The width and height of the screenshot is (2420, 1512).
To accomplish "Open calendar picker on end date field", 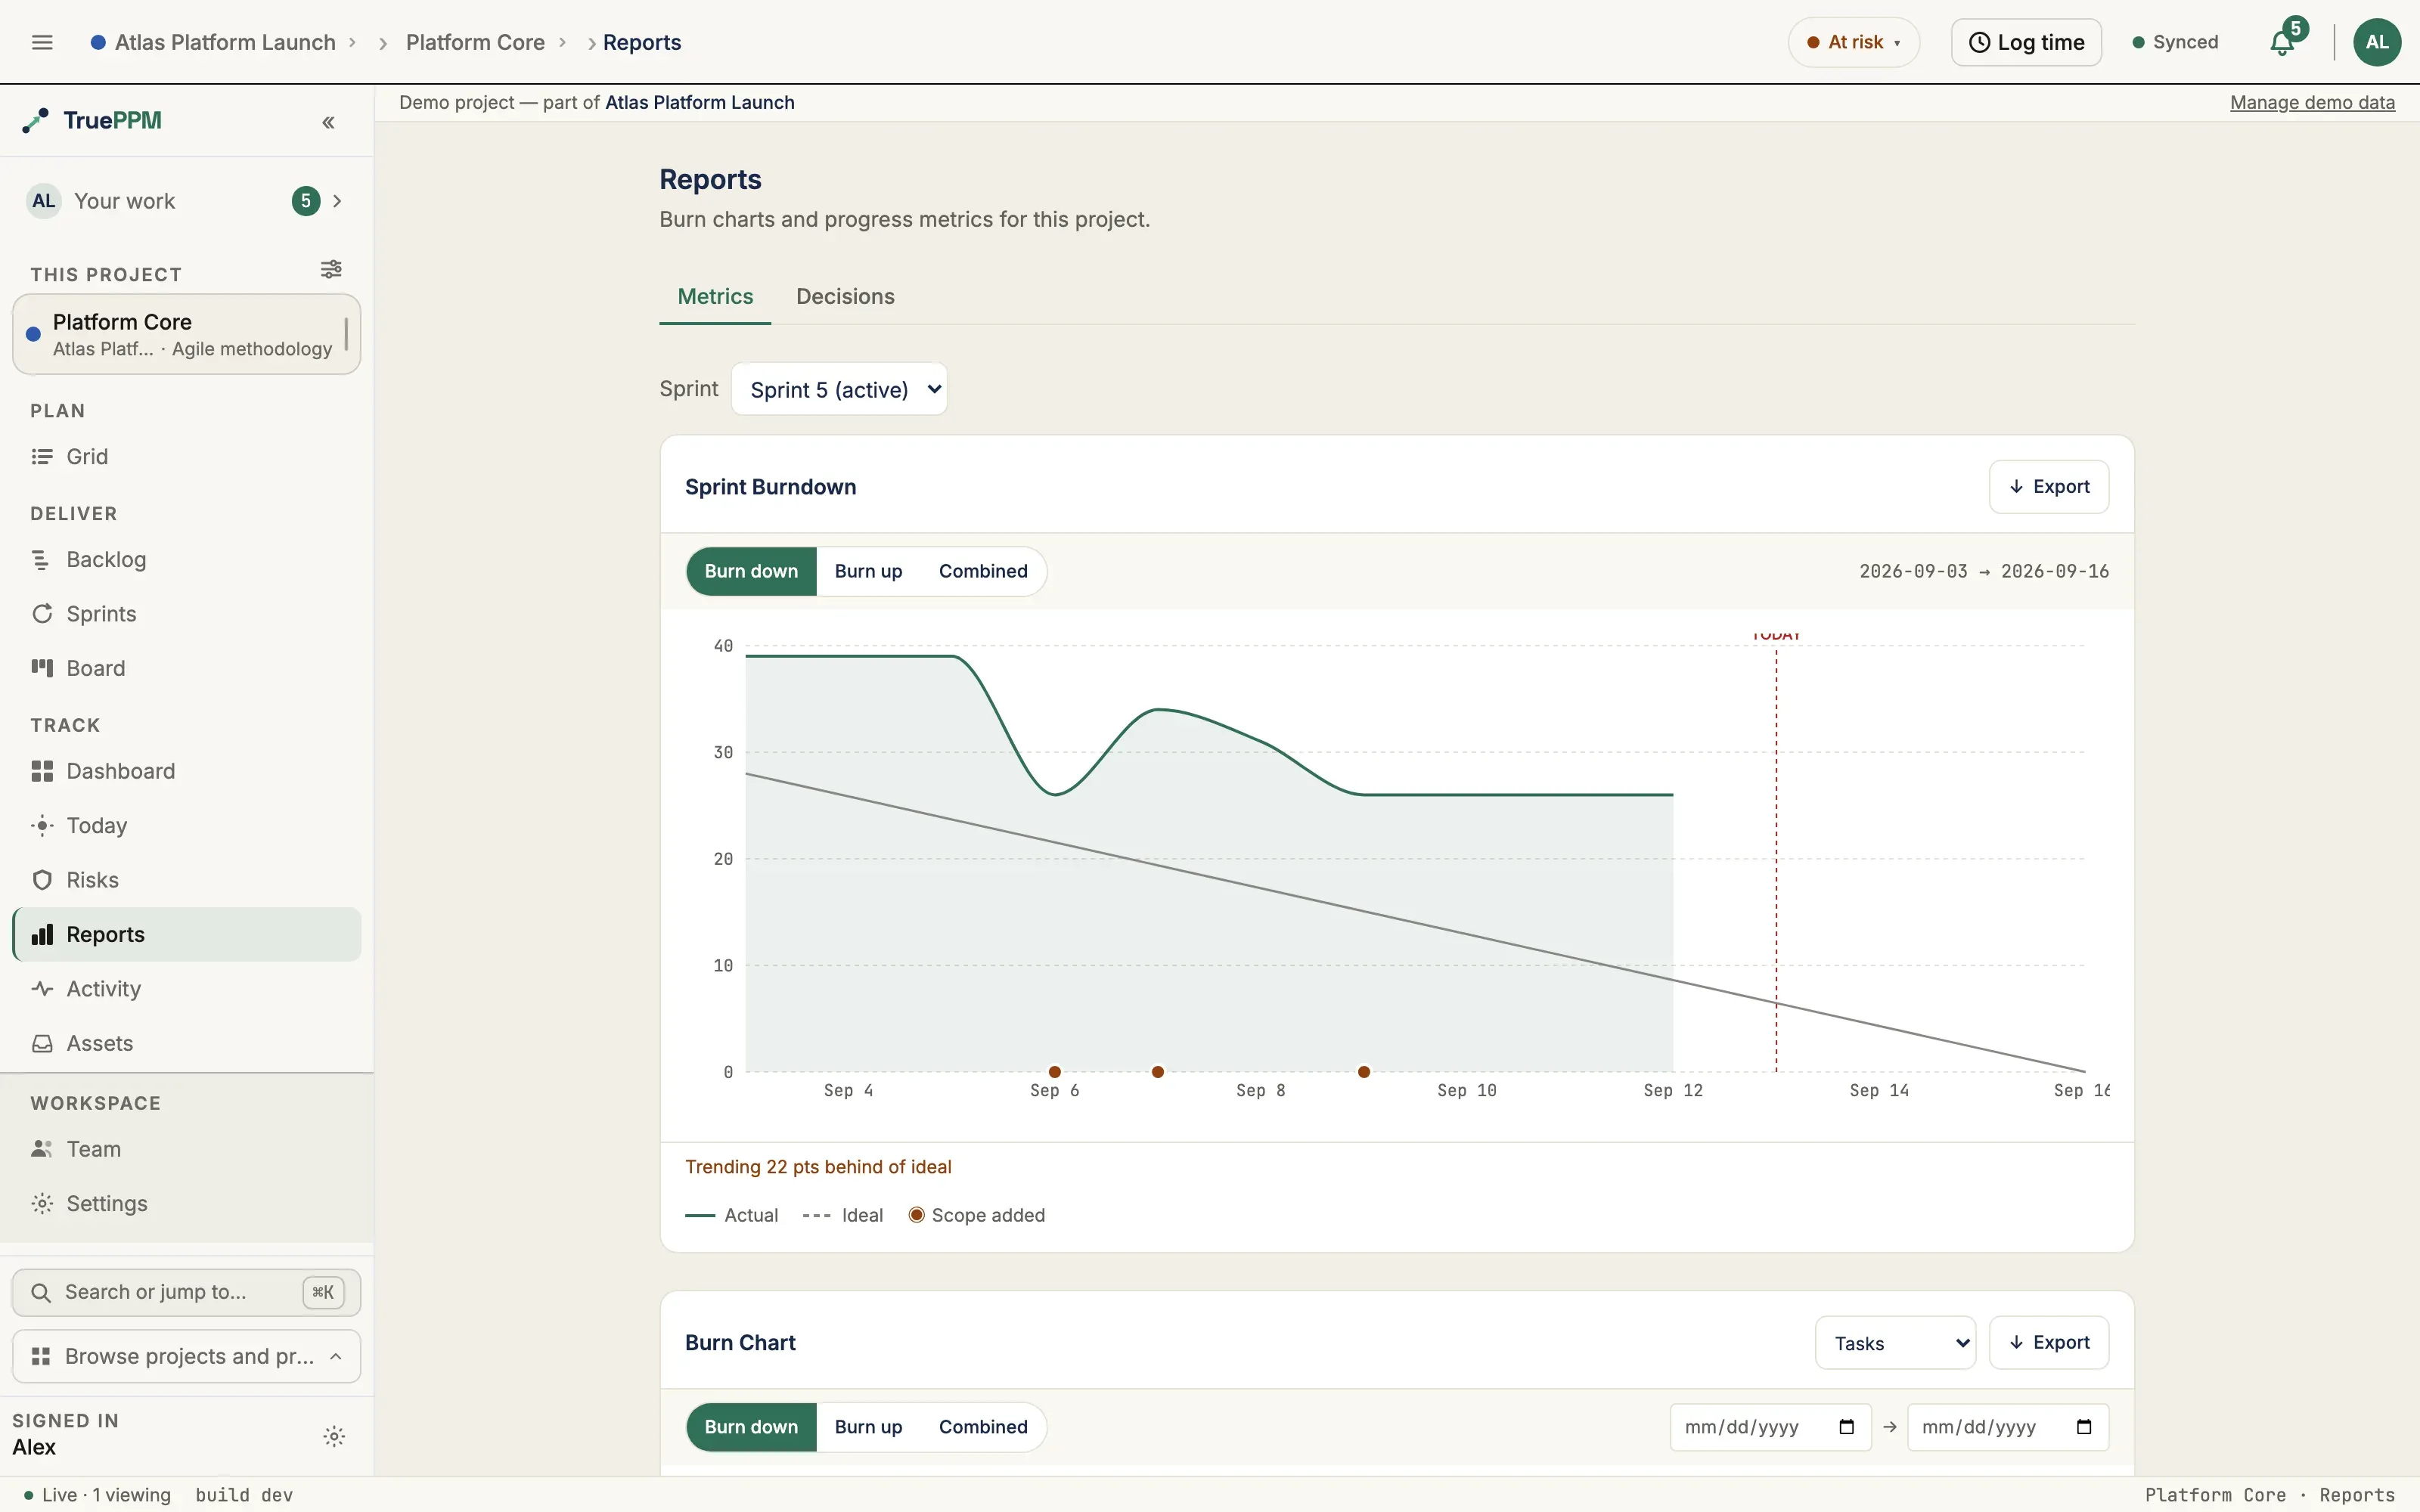I will coord(2083,1427).
